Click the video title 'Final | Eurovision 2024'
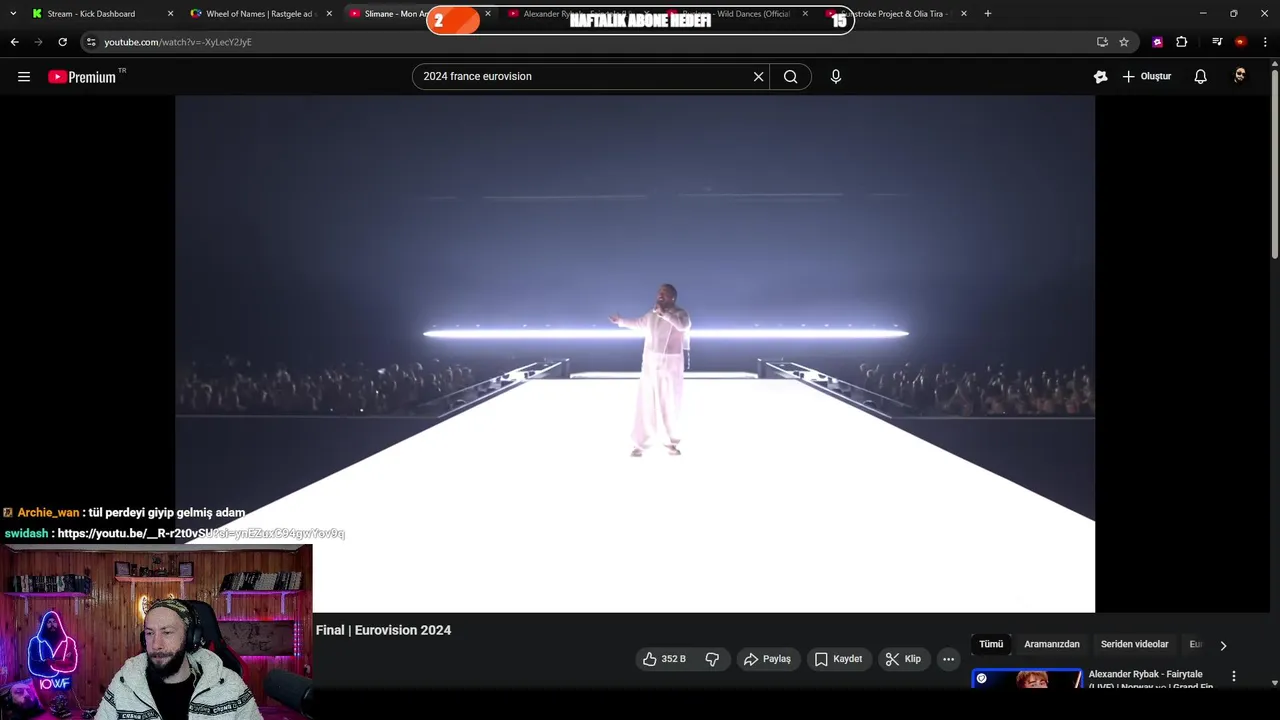Screen dimensions: 1280x720 point(383,630)
